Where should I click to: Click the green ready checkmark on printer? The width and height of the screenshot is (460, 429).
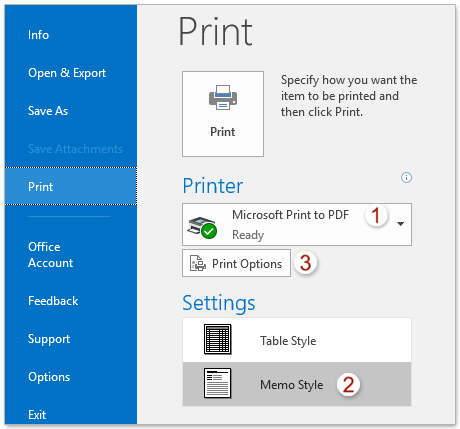(209, 231)
